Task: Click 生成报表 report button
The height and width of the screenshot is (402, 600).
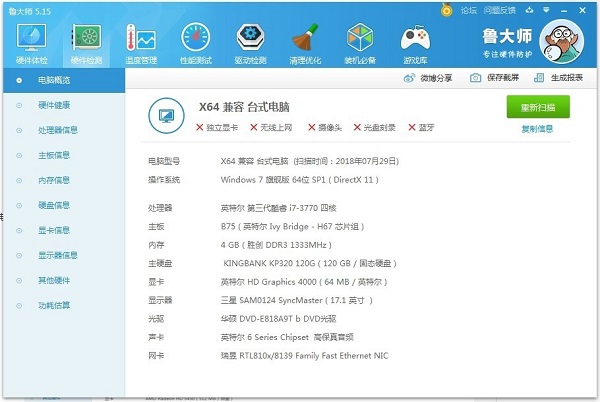Action: click(x=560, y=78)
